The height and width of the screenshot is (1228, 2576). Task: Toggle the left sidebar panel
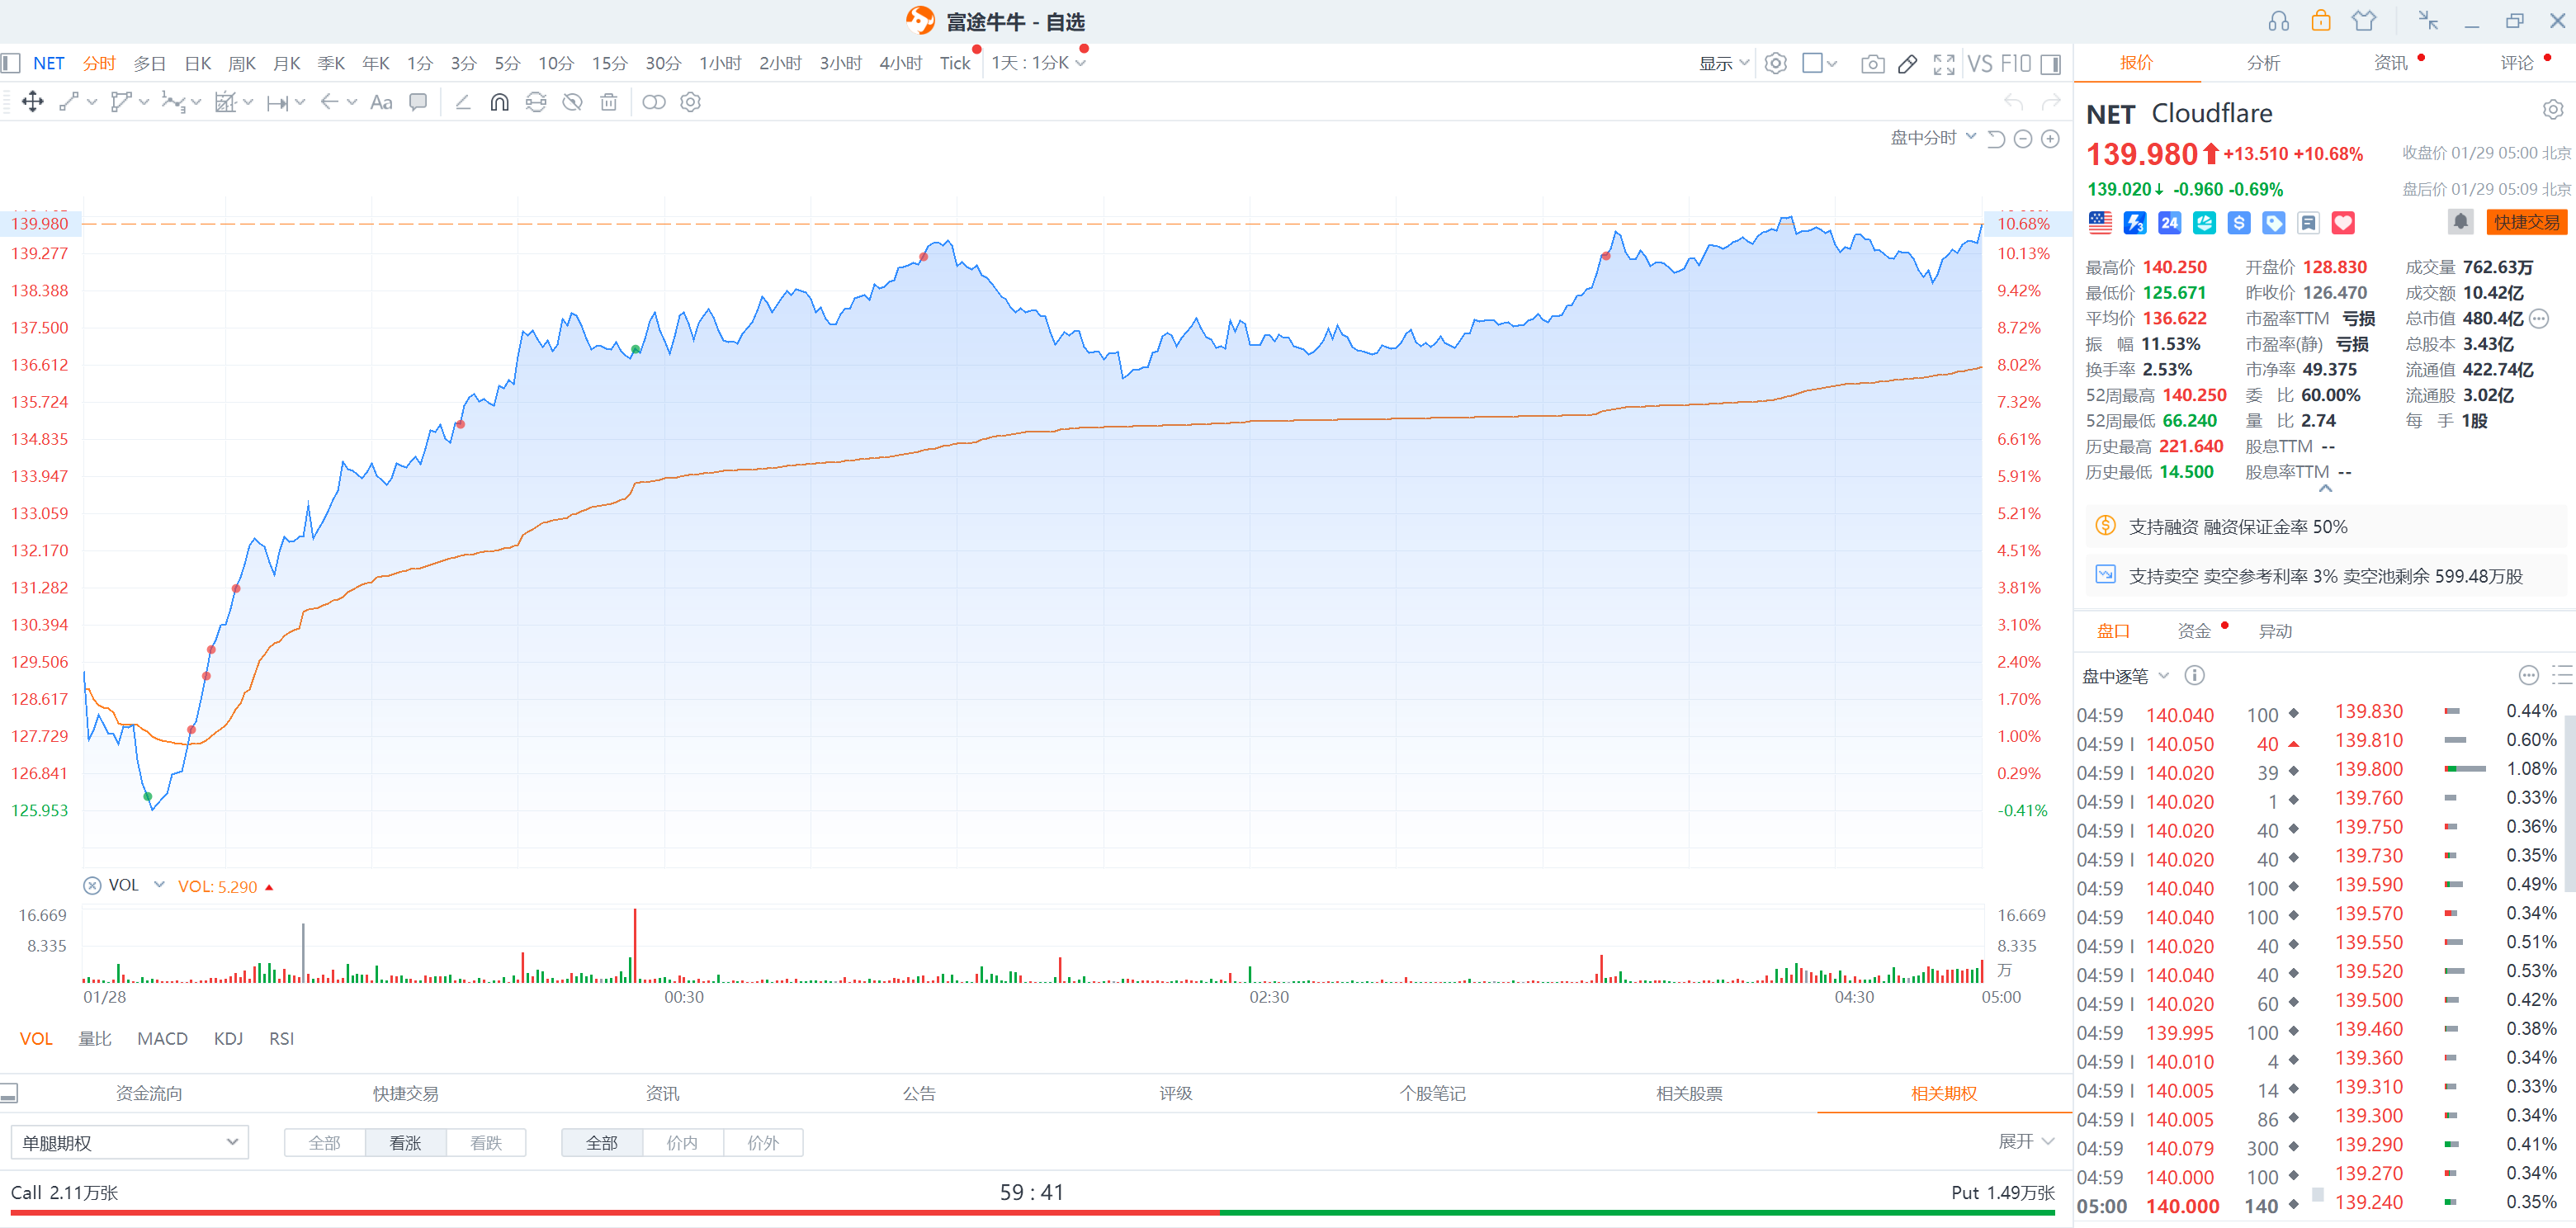pos(11,63)
